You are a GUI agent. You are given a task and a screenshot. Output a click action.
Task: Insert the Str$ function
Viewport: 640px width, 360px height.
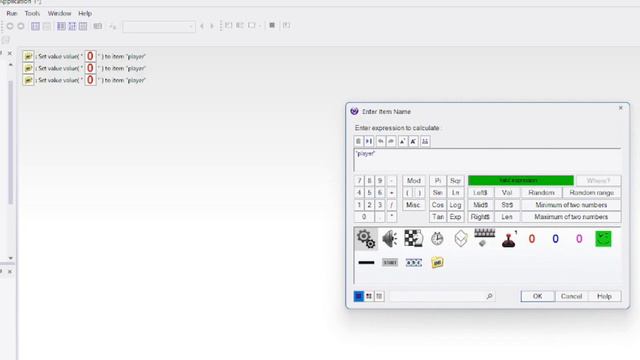pos(507,205)
